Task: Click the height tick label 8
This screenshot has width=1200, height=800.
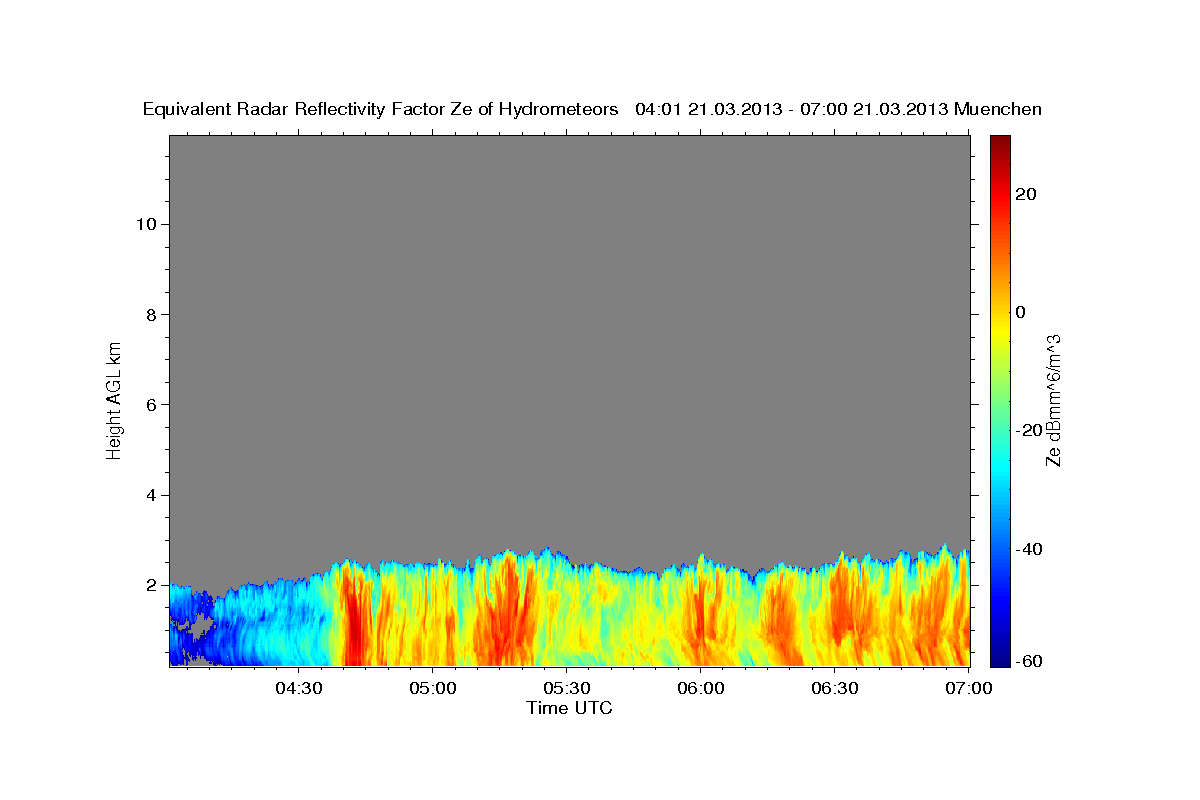Action: 149,314
